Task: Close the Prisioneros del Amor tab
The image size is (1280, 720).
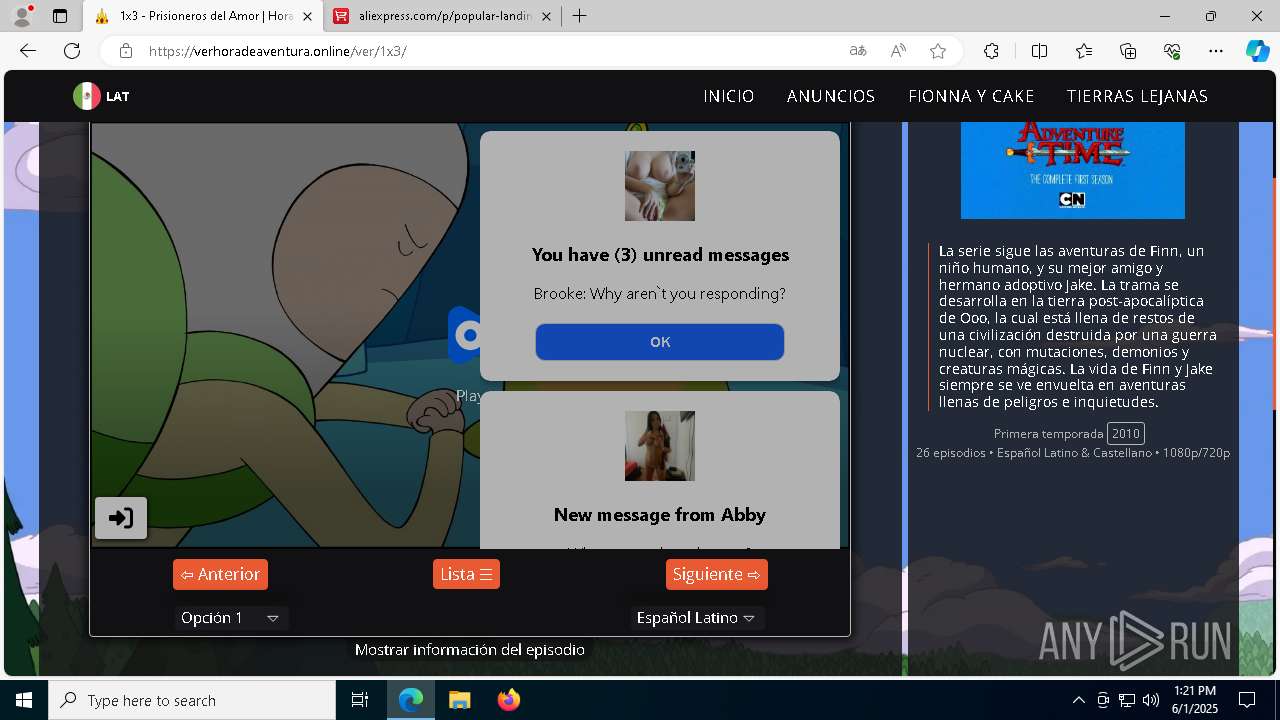Action: [x=307, y=16]
